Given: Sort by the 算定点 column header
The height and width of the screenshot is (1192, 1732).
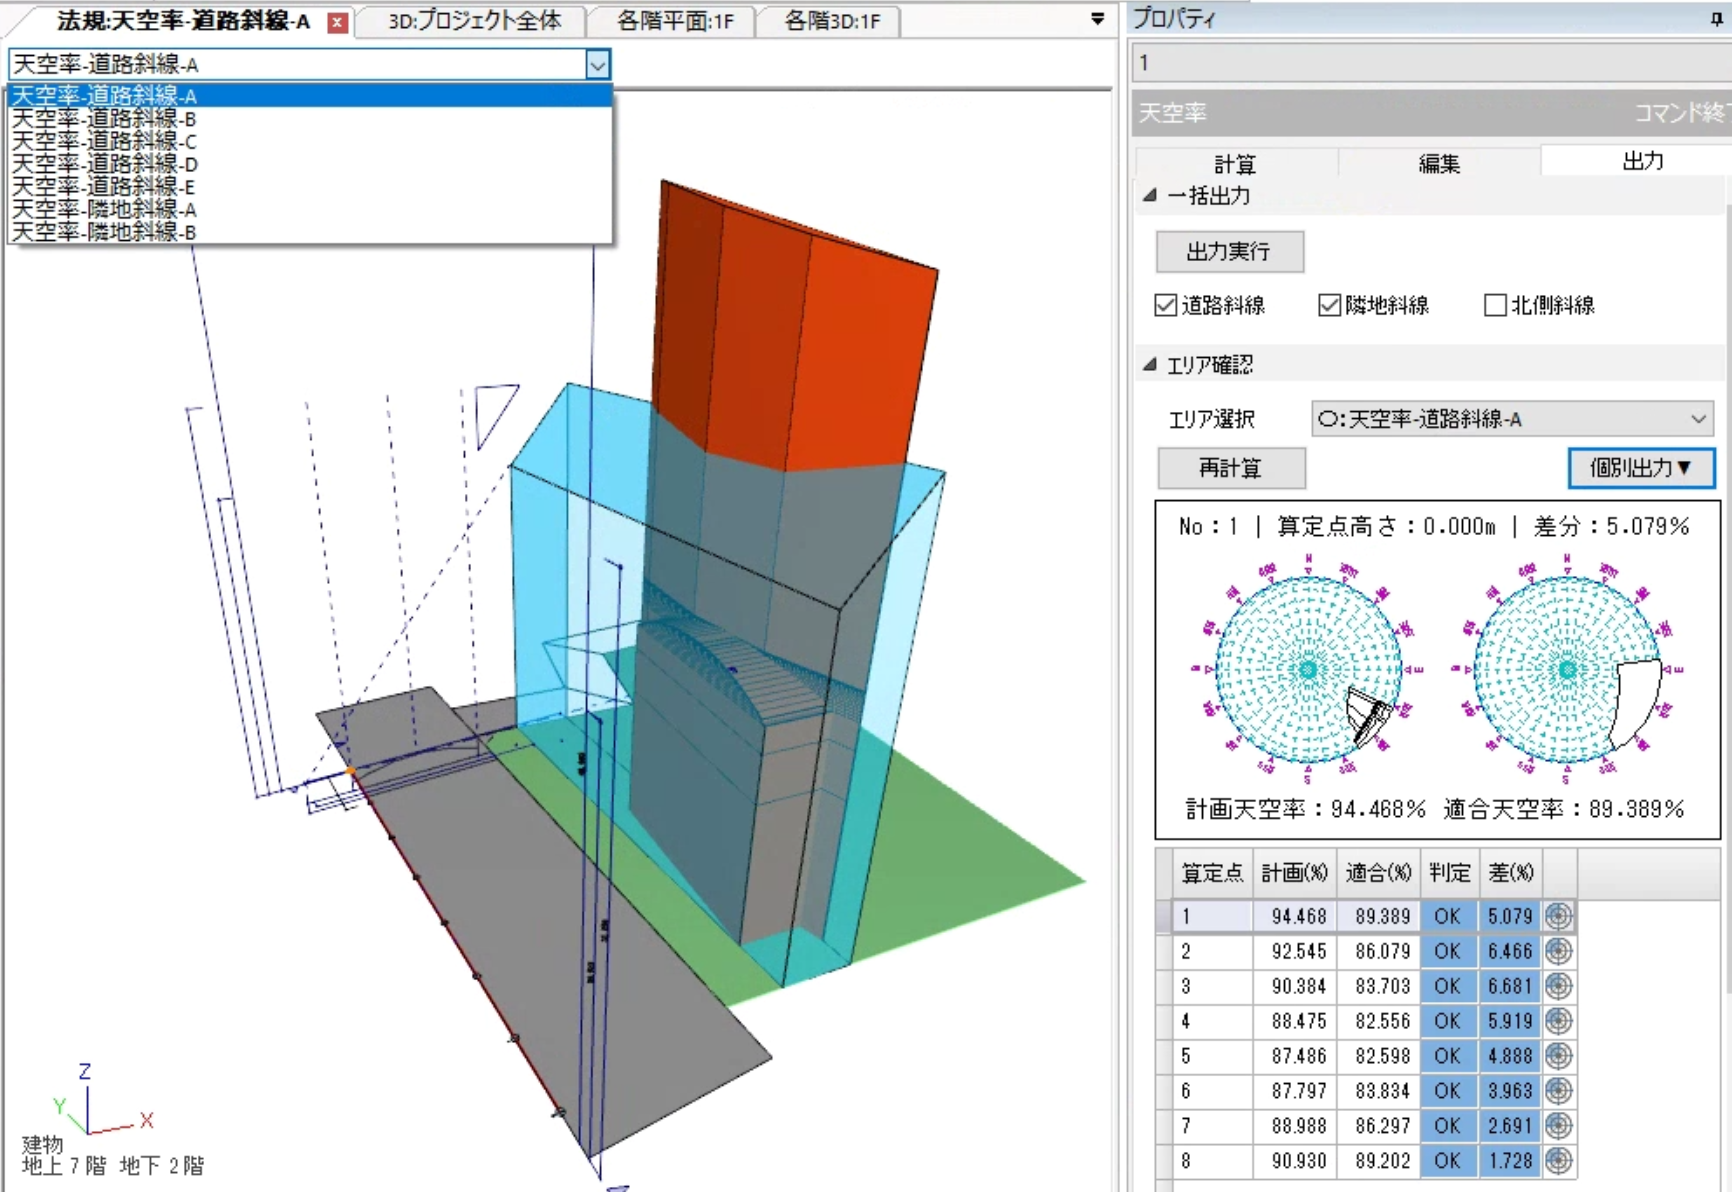Looking at the screenshot, I should [1212, 873].
